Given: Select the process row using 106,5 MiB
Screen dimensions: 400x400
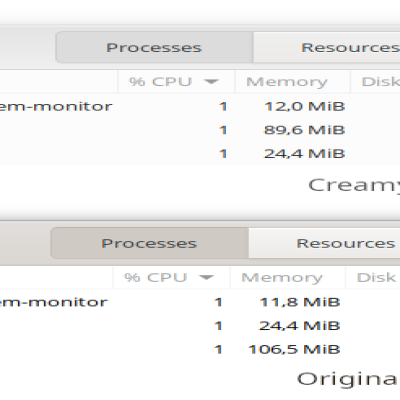Looking at the screenshot, I should [x=200, y=349].
